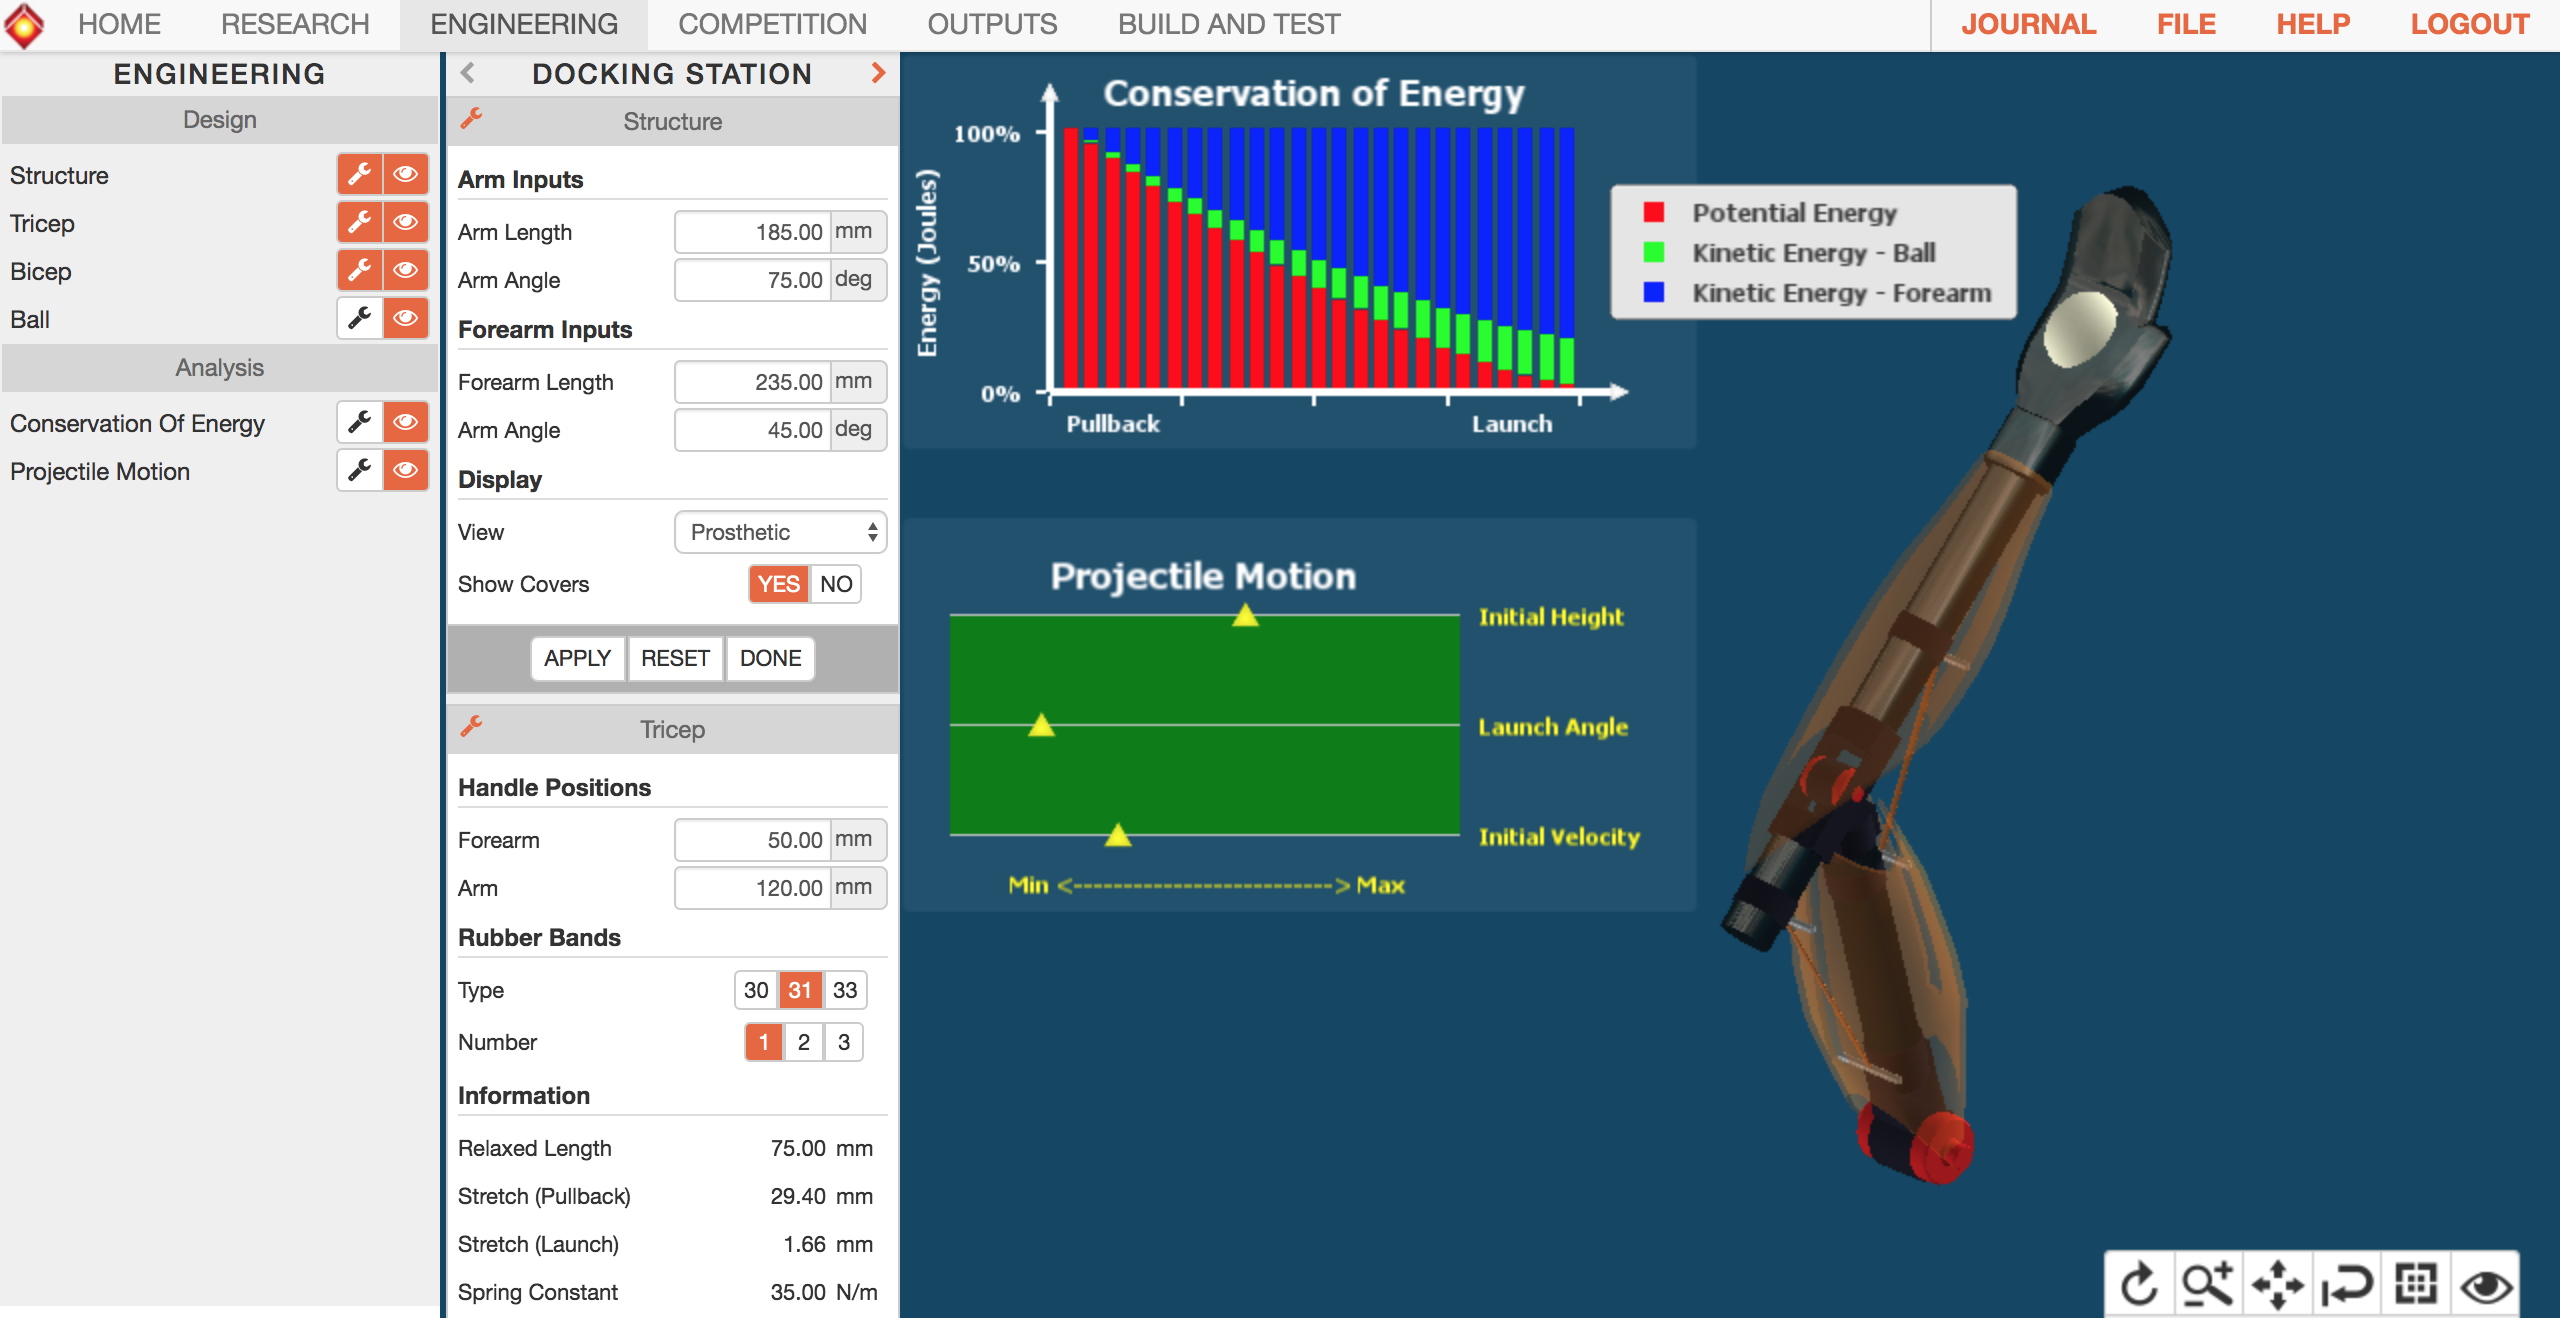2560x1318 pixels.
Task: Go to previous Docking Station panel
Action: click(467, 73)
